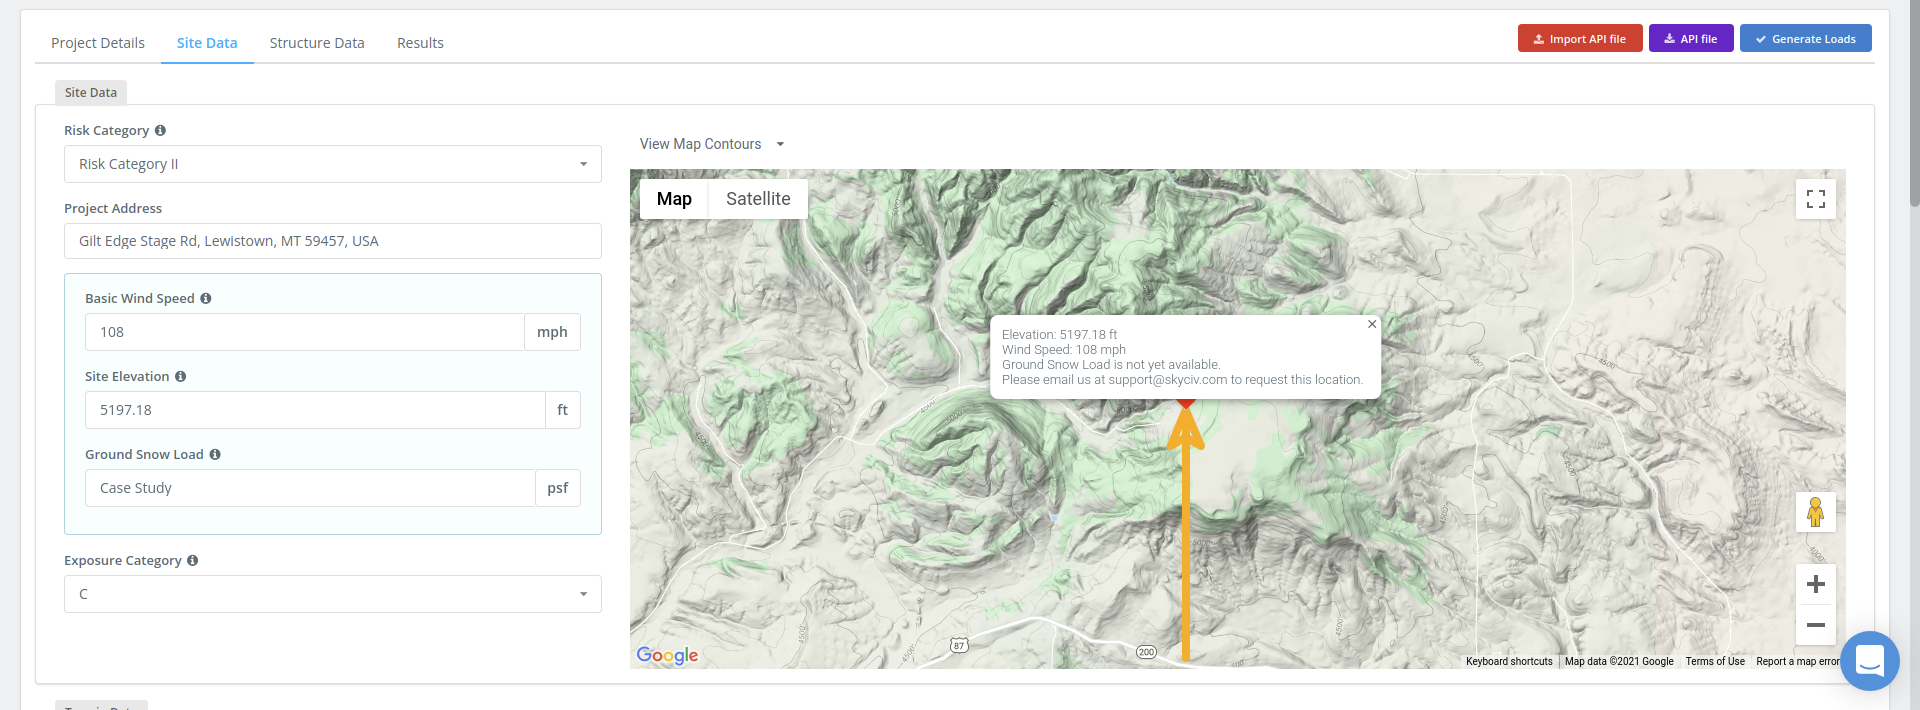Click the Generate Loads button
The width and height of the screenshot is (1920, 710).
[x=1805, y=39]
